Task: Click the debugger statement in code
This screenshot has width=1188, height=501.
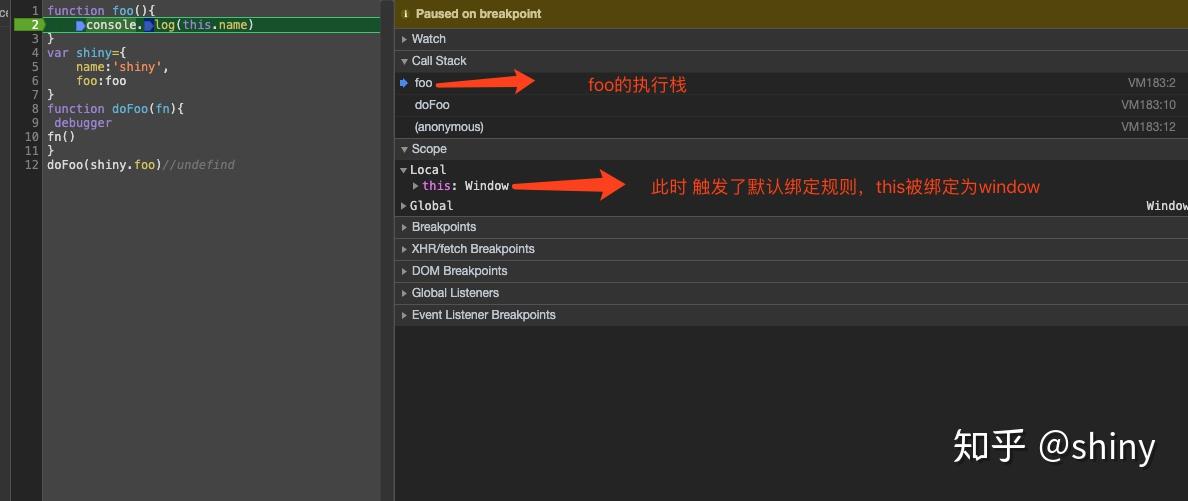Action: click(83, 123)
